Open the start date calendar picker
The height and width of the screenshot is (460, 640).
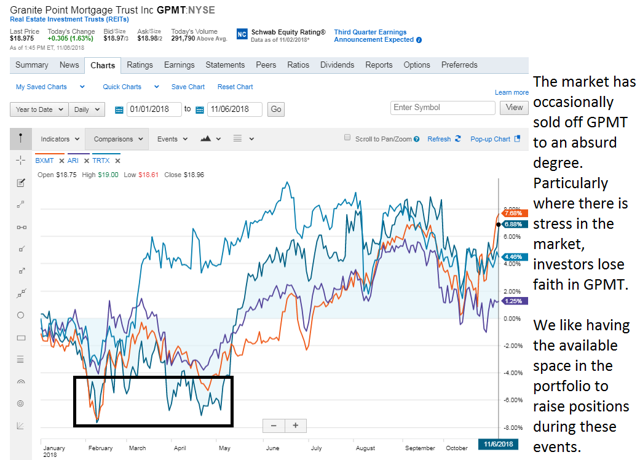[x=119, y=110]
